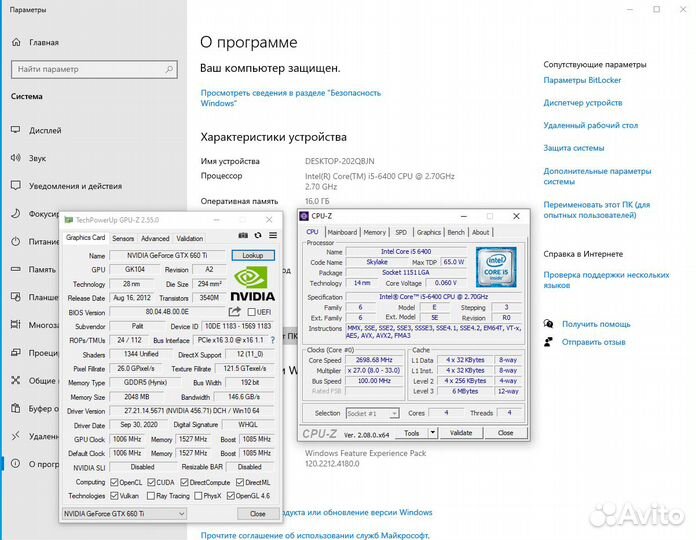This screenshot has width=696, height=540.
Task: Open the Sound settings sidebar icon
Action: [15, 158]
